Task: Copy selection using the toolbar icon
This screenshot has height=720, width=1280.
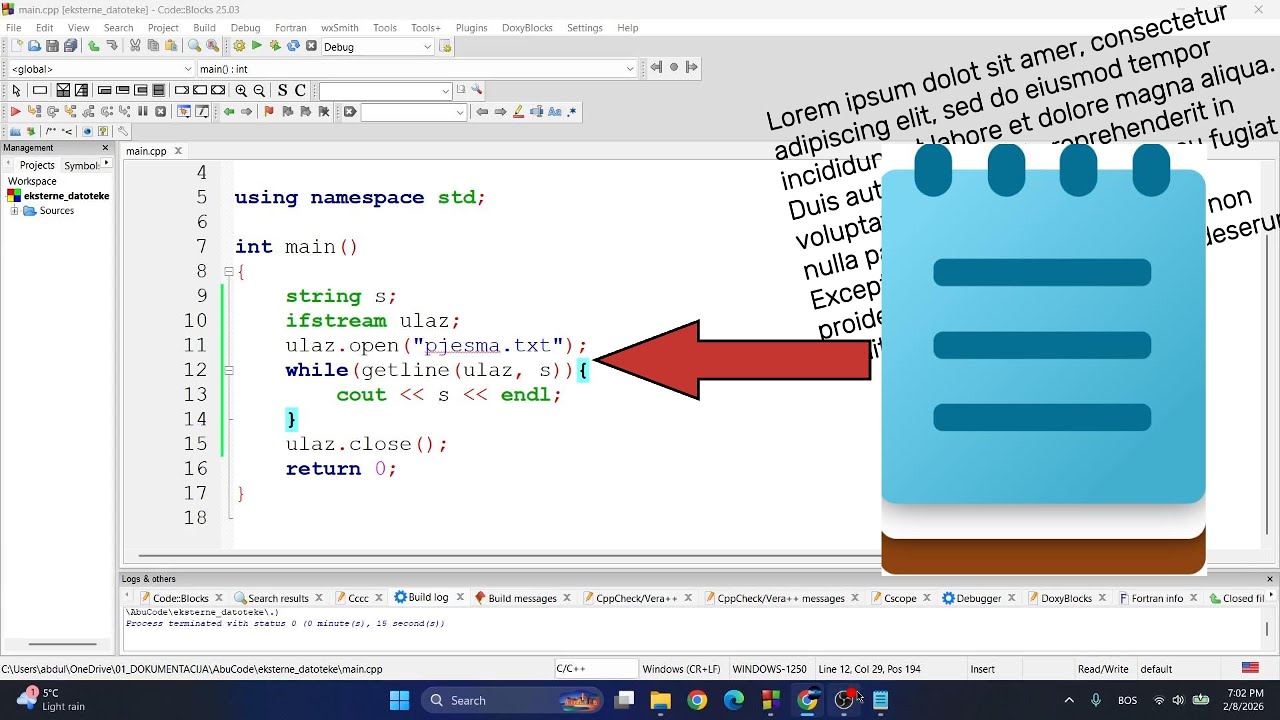Action: [x=153, y=46]
